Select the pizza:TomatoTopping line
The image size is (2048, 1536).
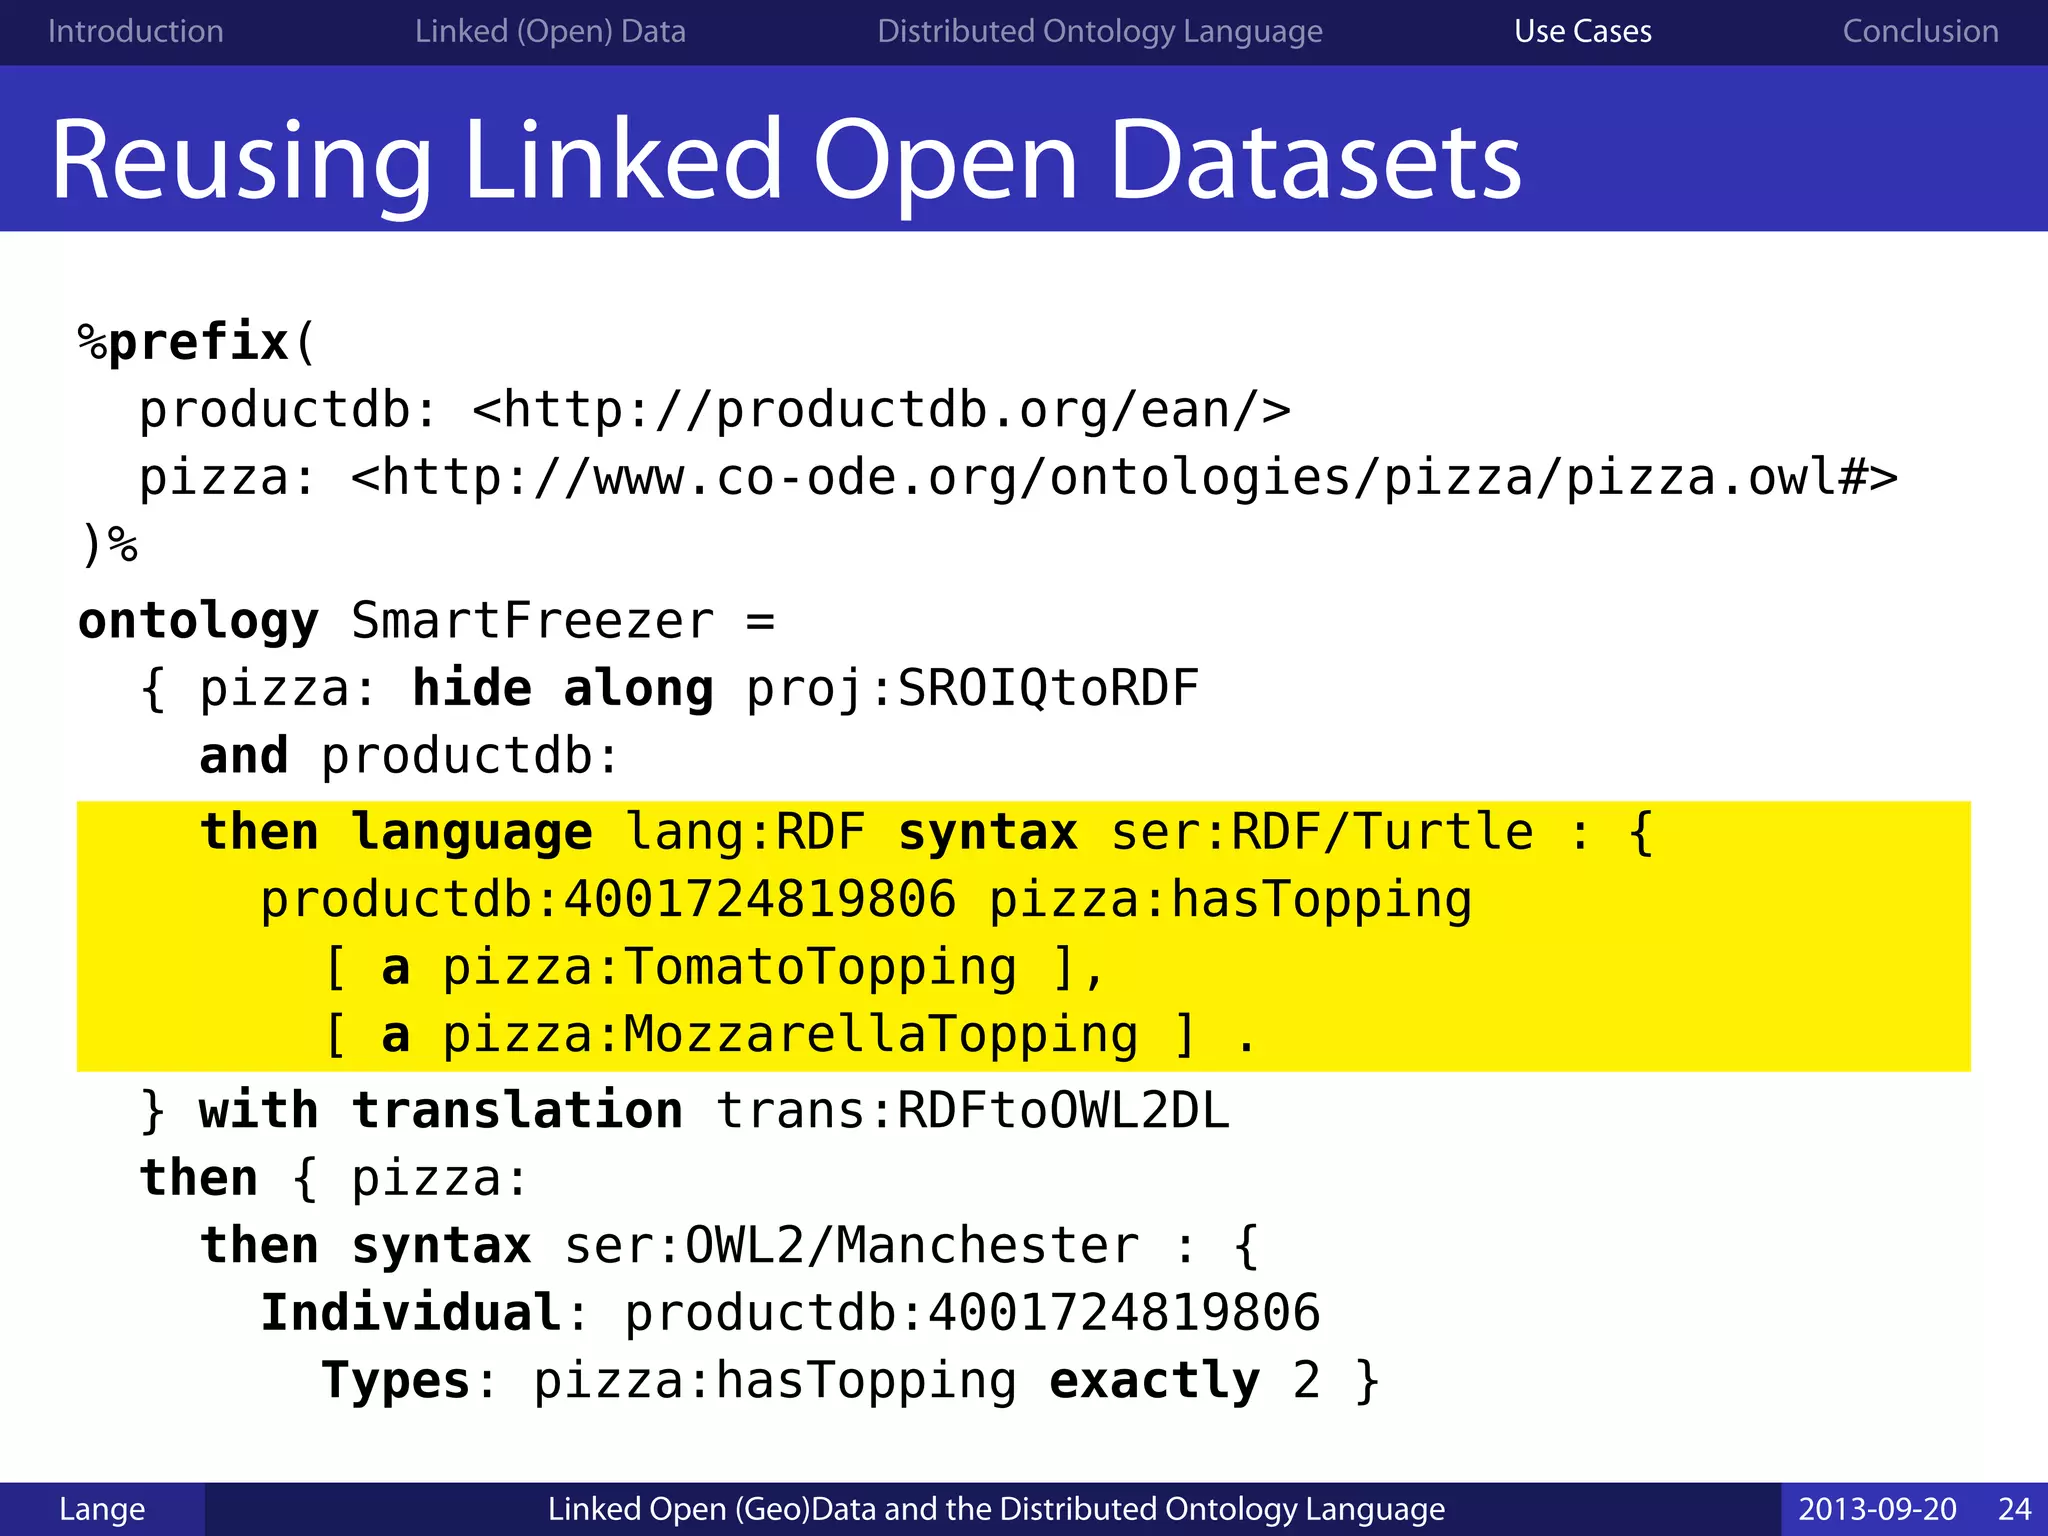coord(714,968)
